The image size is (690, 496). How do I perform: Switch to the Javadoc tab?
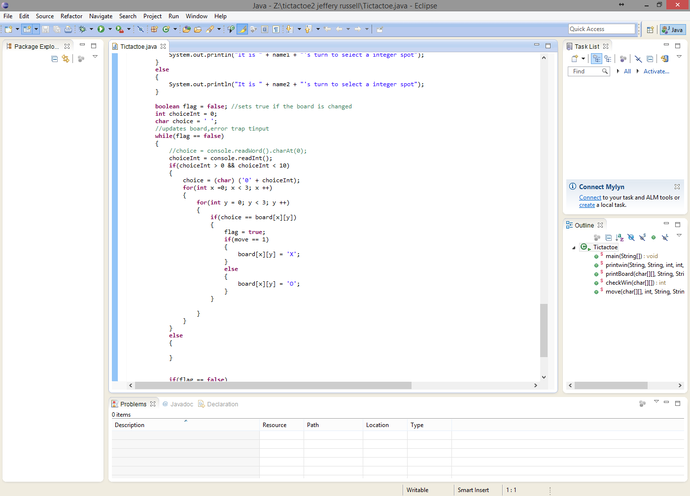pyautogui.click(x=180, y=404)
